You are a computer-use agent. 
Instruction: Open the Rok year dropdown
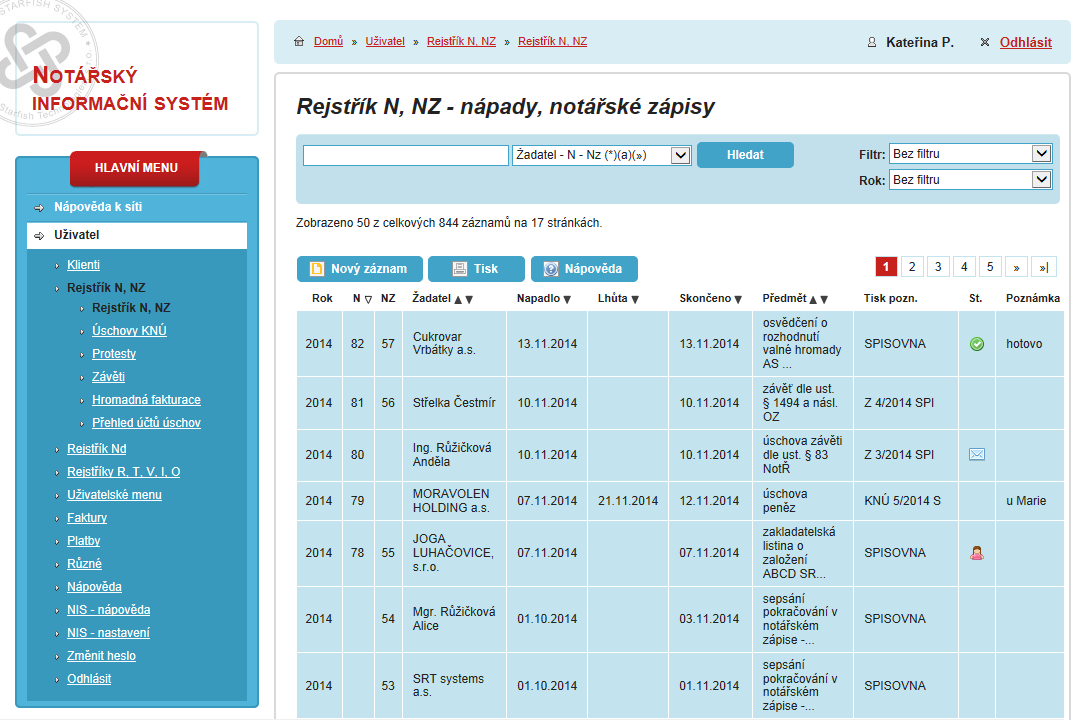pos(970,180)
